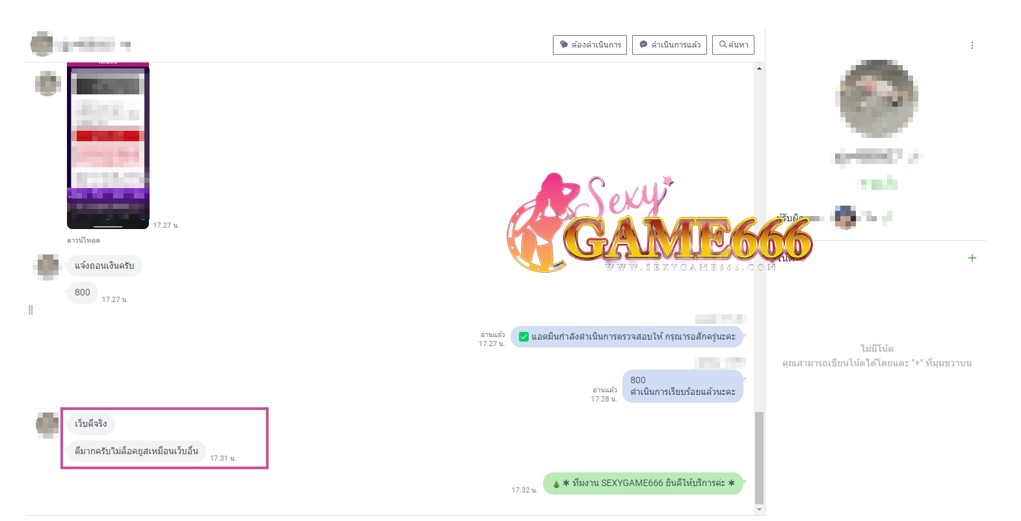Image resolution: width=1021 pixels, height=521 pixels.
Task: Click green plus to add a note
Action: click(972, 258)
